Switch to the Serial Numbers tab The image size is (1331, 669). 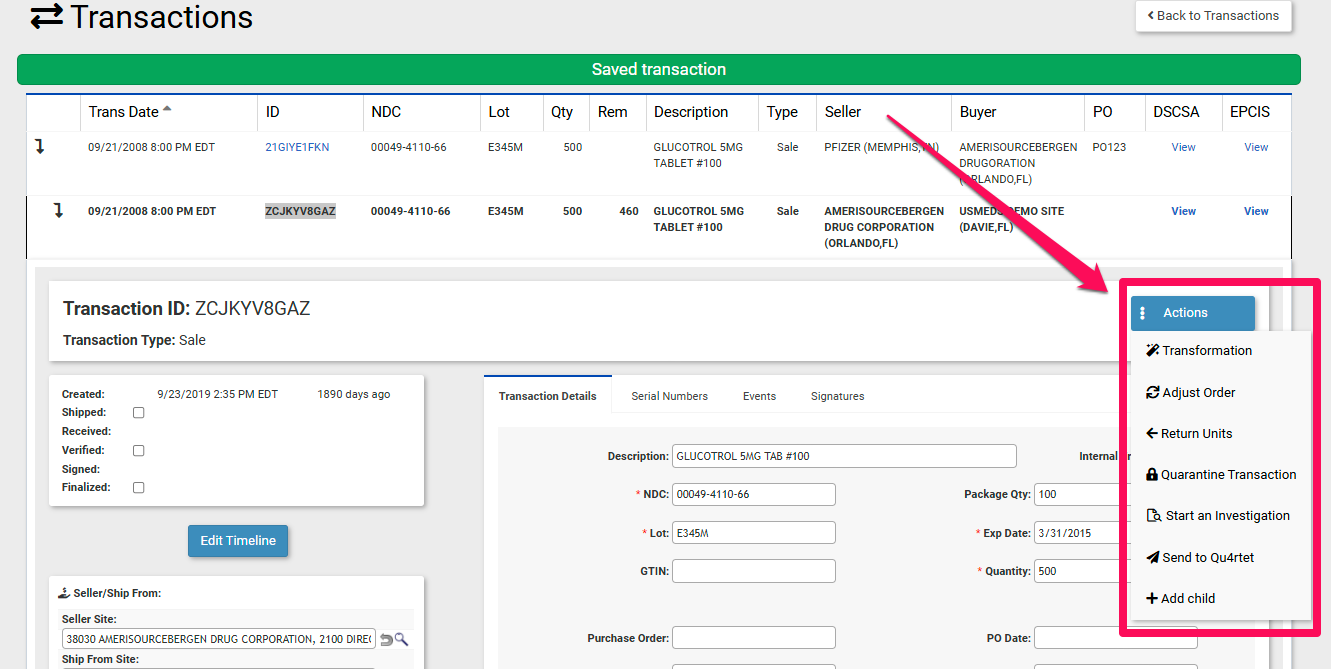pyautogui.click(x=669, y=396)
